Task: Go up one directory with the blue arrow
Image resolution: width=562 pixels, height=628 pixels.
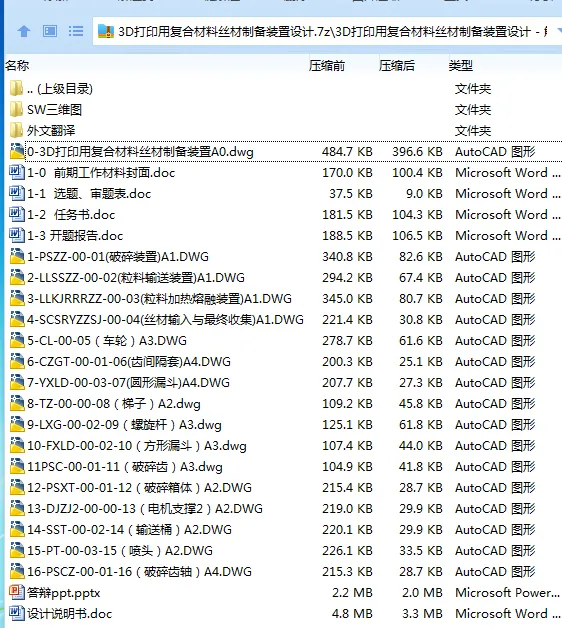Action: 24,31
